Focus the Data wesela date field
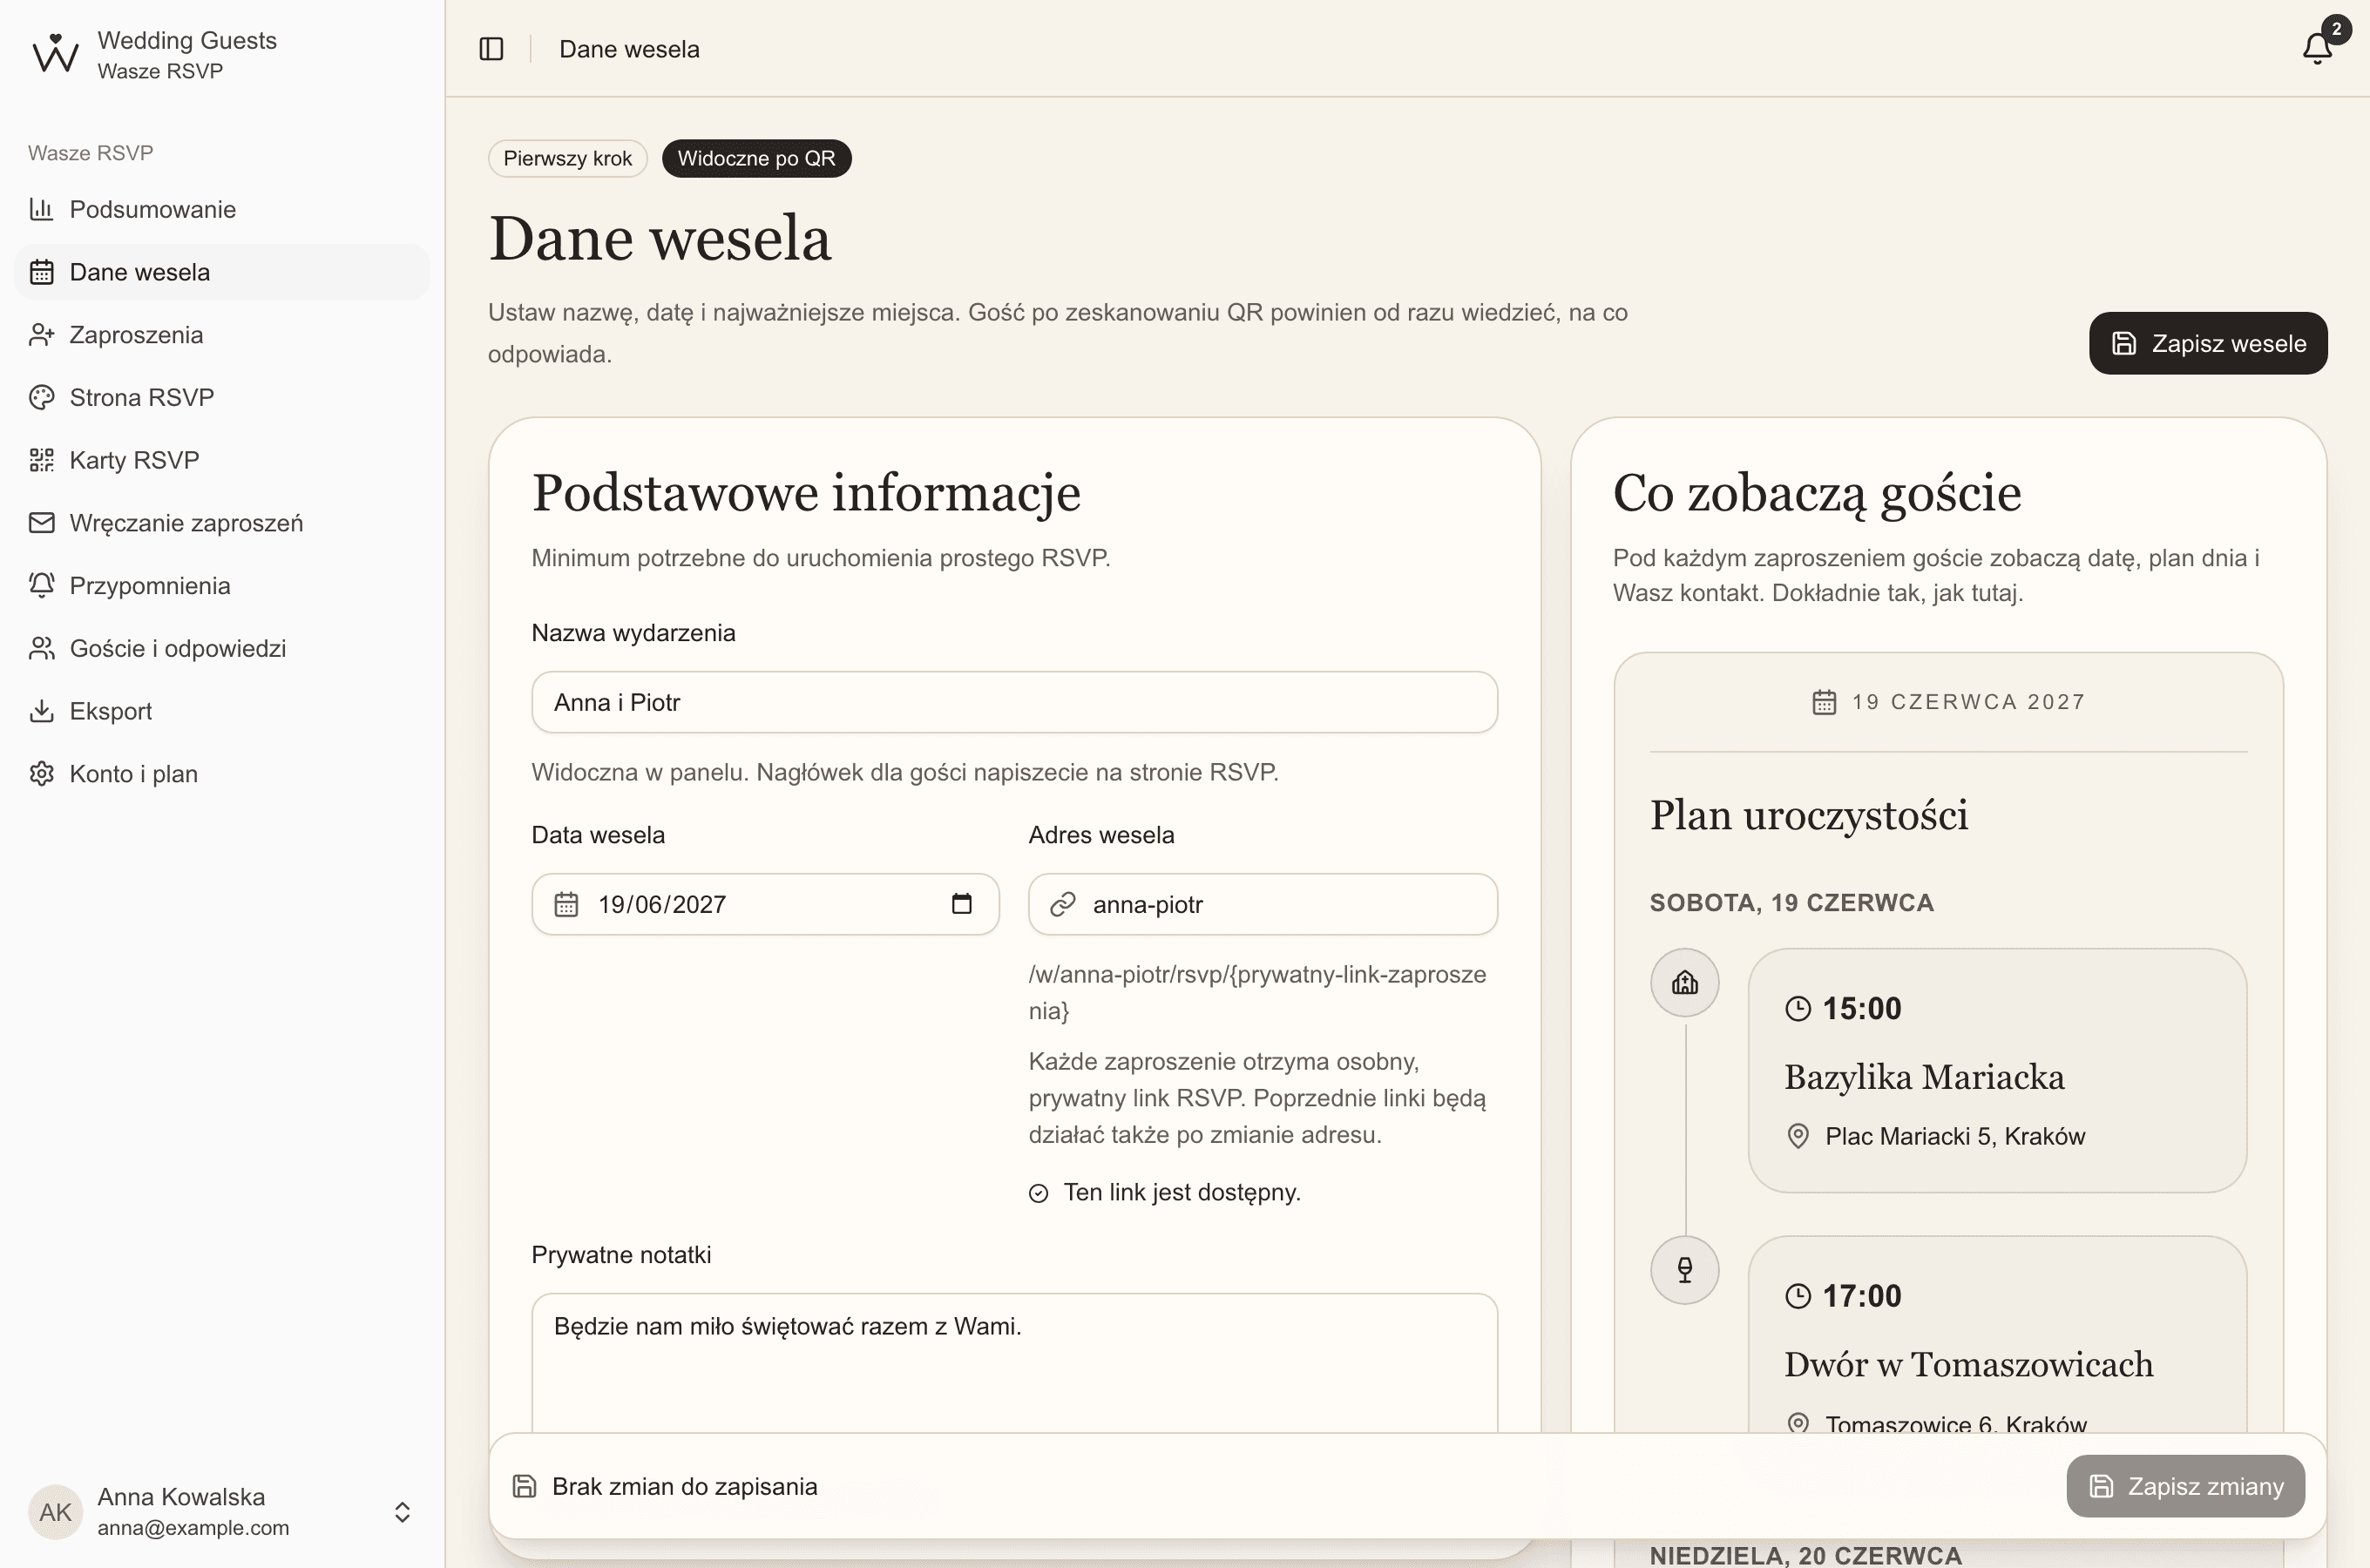 pos(765,904)
